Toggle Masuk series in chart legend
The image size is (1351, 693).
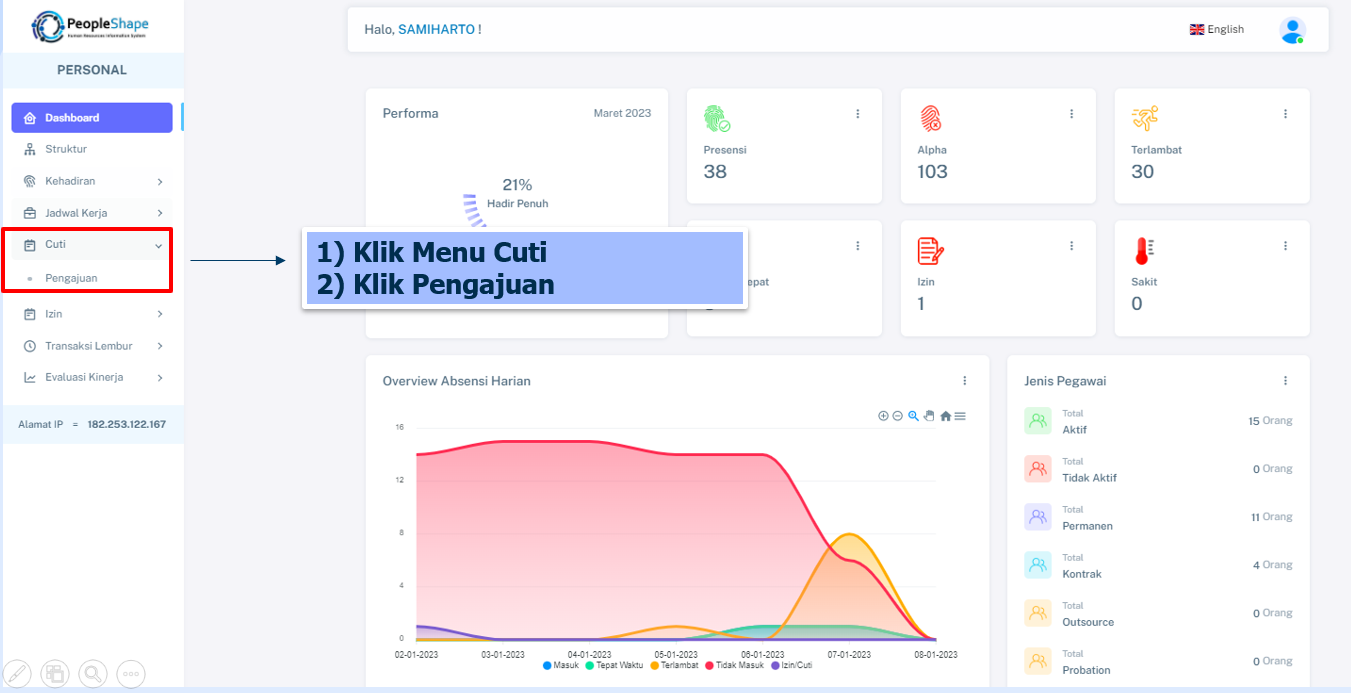[x=560, y=665]
